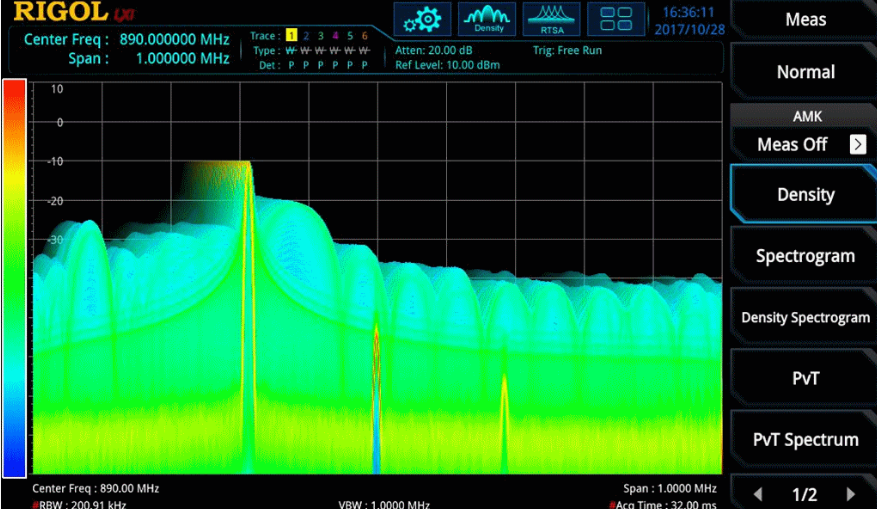Go to next menu page arrow
This screenshot has width=877, height=509.
(851, 494)
